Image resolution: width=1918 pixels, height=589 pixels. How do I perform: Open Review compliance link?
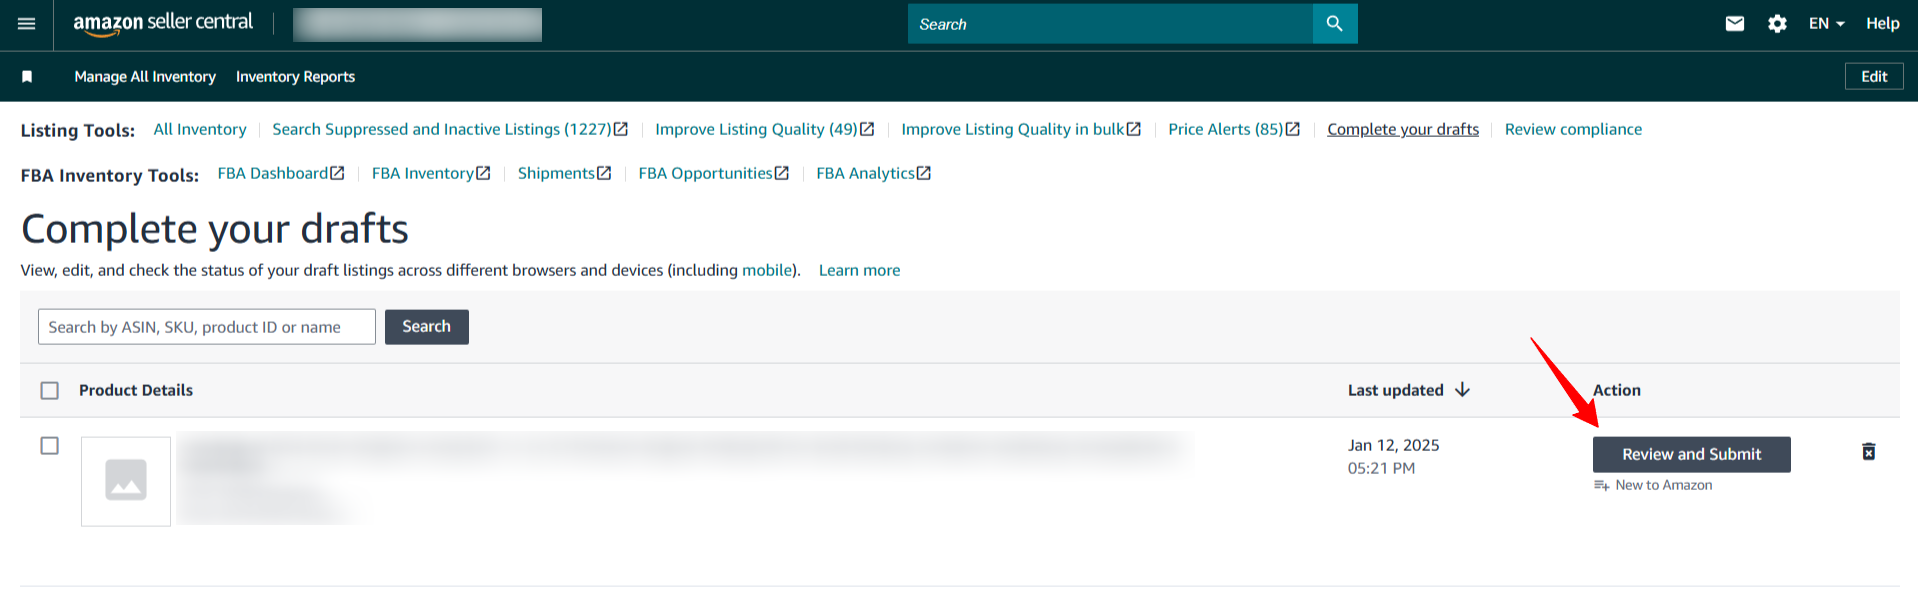tap(1573, 129)
